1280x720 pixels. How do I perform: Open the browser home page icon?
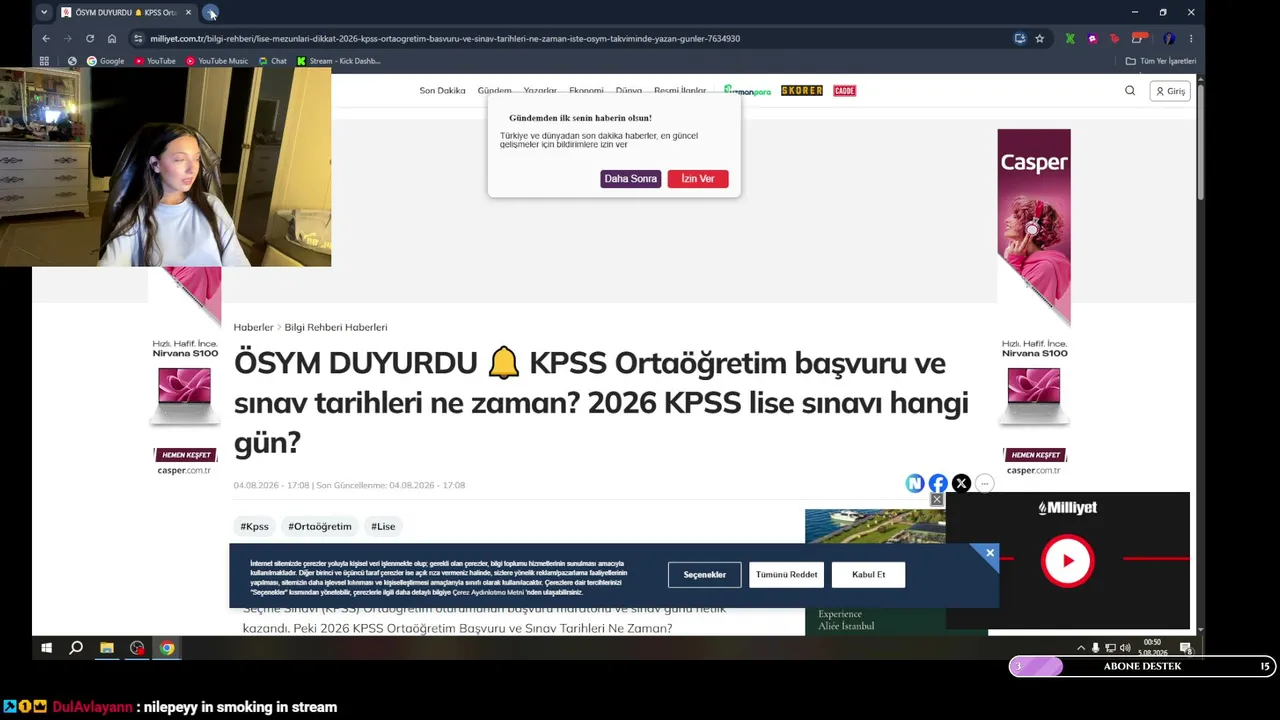click(x=112, y=39)
